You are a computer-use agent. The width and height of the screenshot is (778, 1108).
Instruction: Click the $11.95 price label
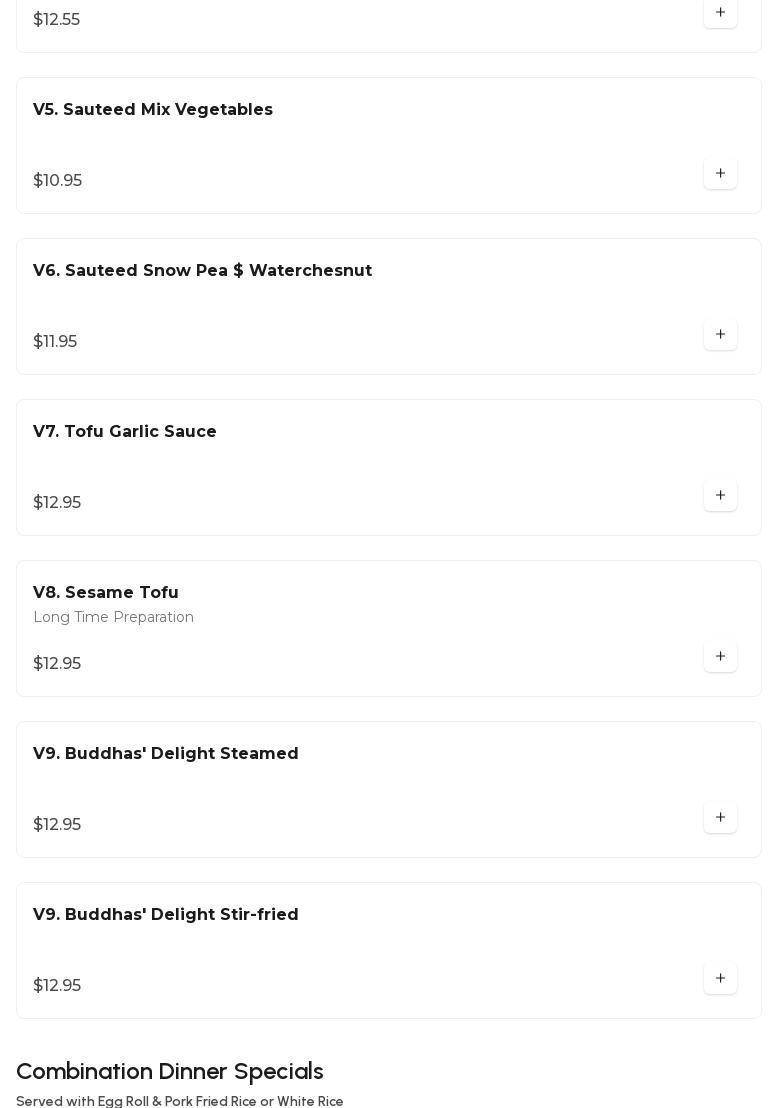click(55, 342)
